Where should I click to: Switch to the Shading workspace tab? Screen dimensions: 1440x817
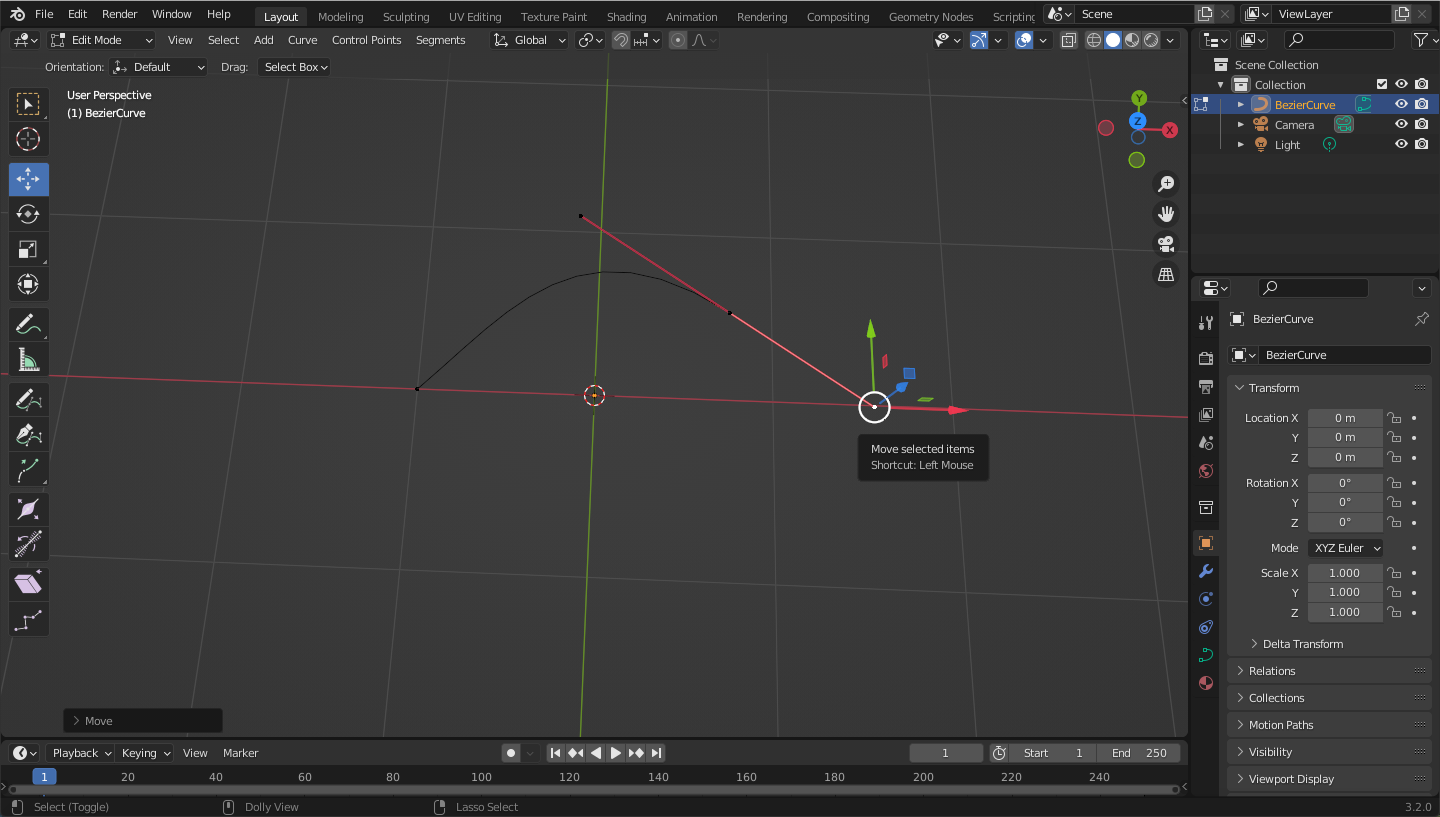pos(626,16)
